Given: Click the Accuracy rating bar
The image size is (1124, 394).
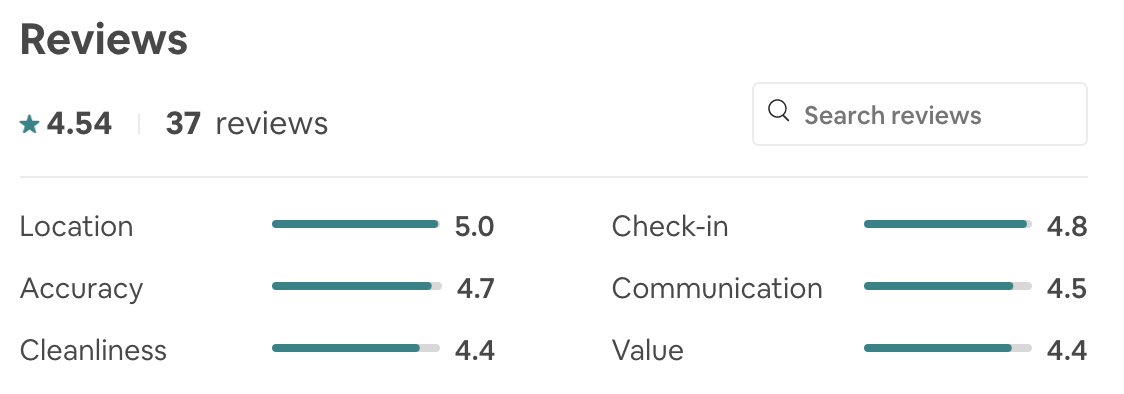Looking at the screenshot, I should [356, 286].
